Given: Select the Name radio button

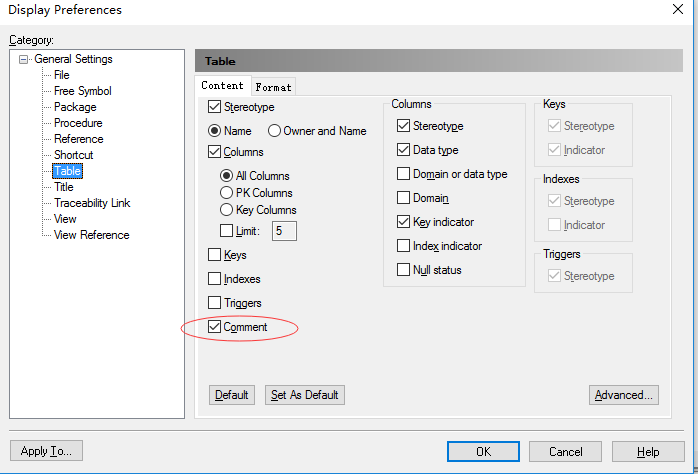Looking at the screenshot, I should pyautogui.click(x=214, y=131).
